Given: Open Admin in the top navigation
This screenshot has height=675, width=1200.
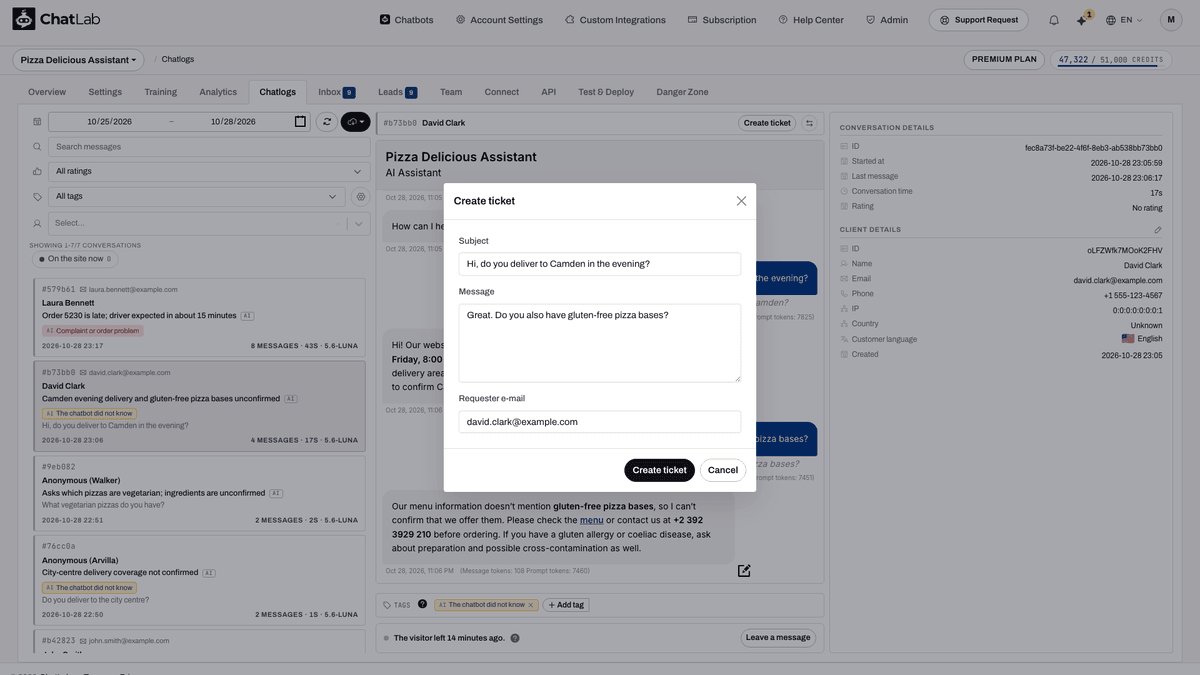Looking at the screenshot, I should click(x=886, y=20).
